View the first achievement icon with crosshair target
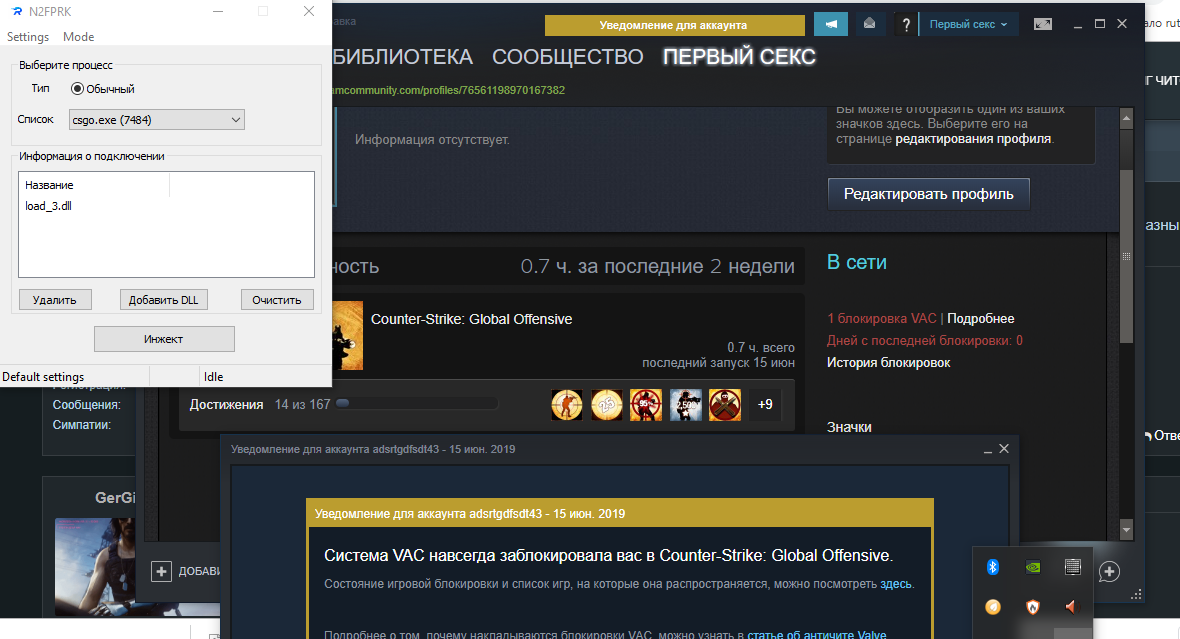1180x639 pixels. tap(567, 405)
